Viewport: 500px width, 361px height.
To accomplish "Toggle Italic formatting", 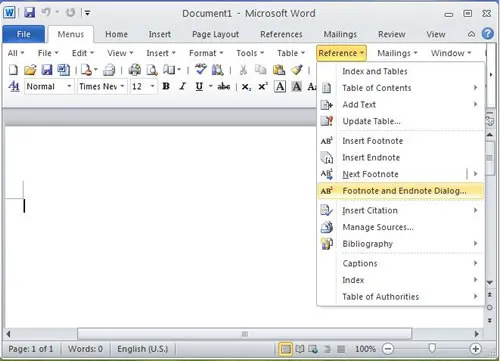I will tap(182, 87).
